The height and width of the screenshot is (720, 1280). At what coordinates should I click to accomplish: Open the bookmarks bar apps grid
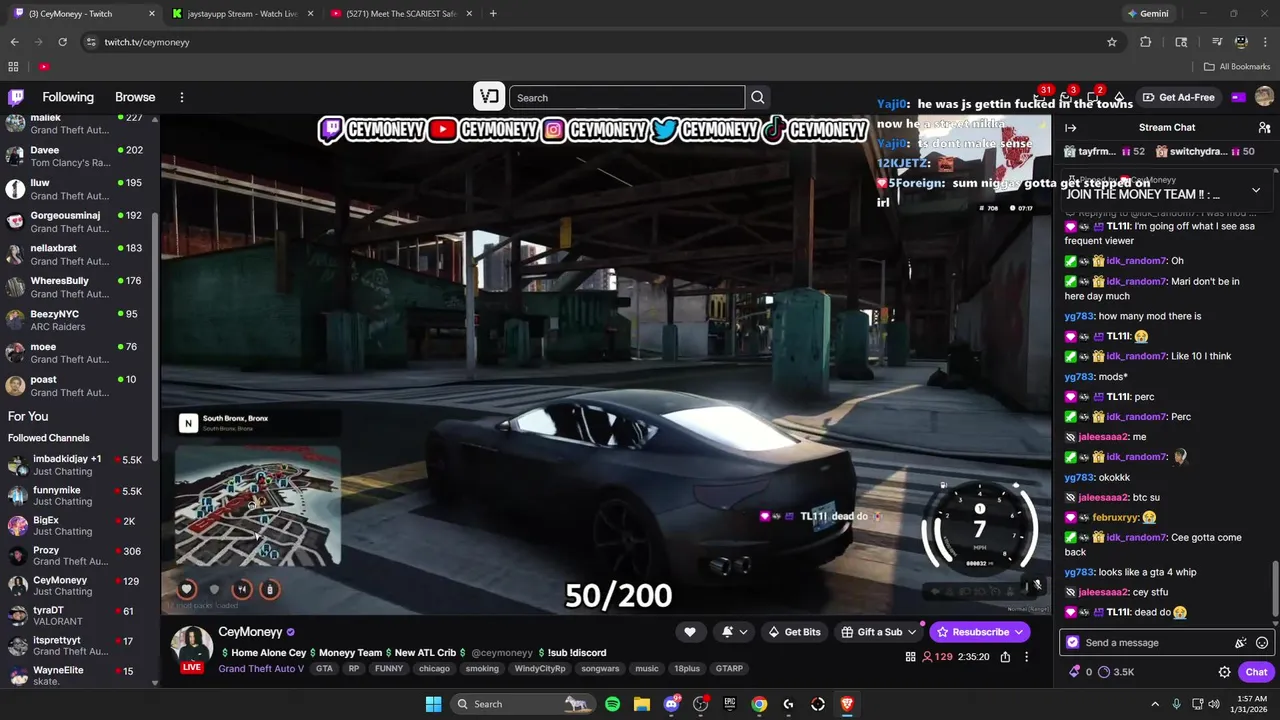pyautogui.click(x=13, y=67)
